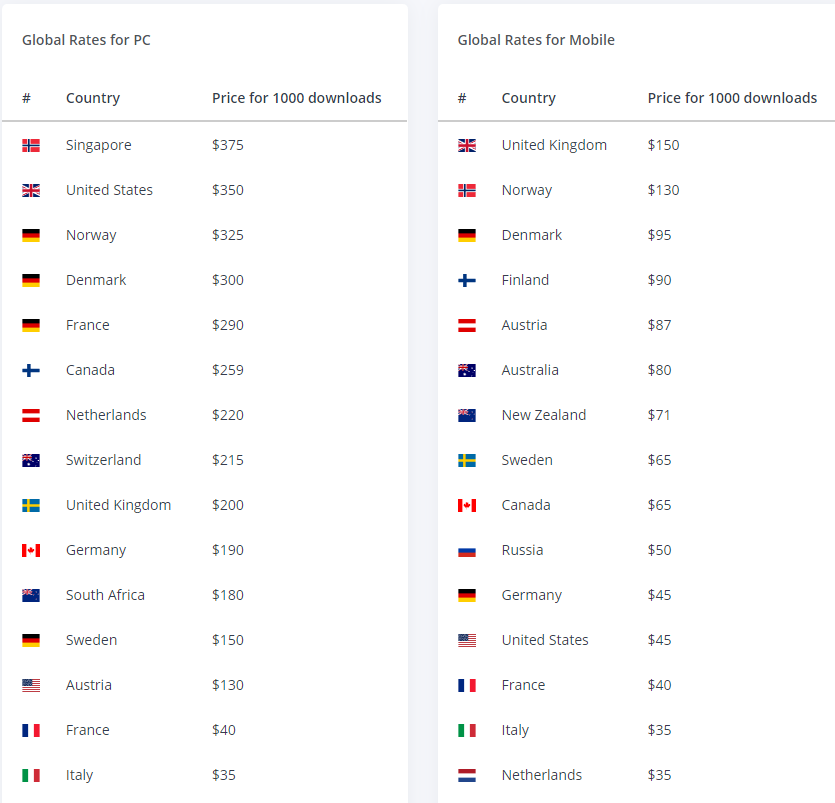Screen dimensions: 835x803
Task: Click the Price for 1000 downloads header in Mobile table
Action: tap(732, 98)
